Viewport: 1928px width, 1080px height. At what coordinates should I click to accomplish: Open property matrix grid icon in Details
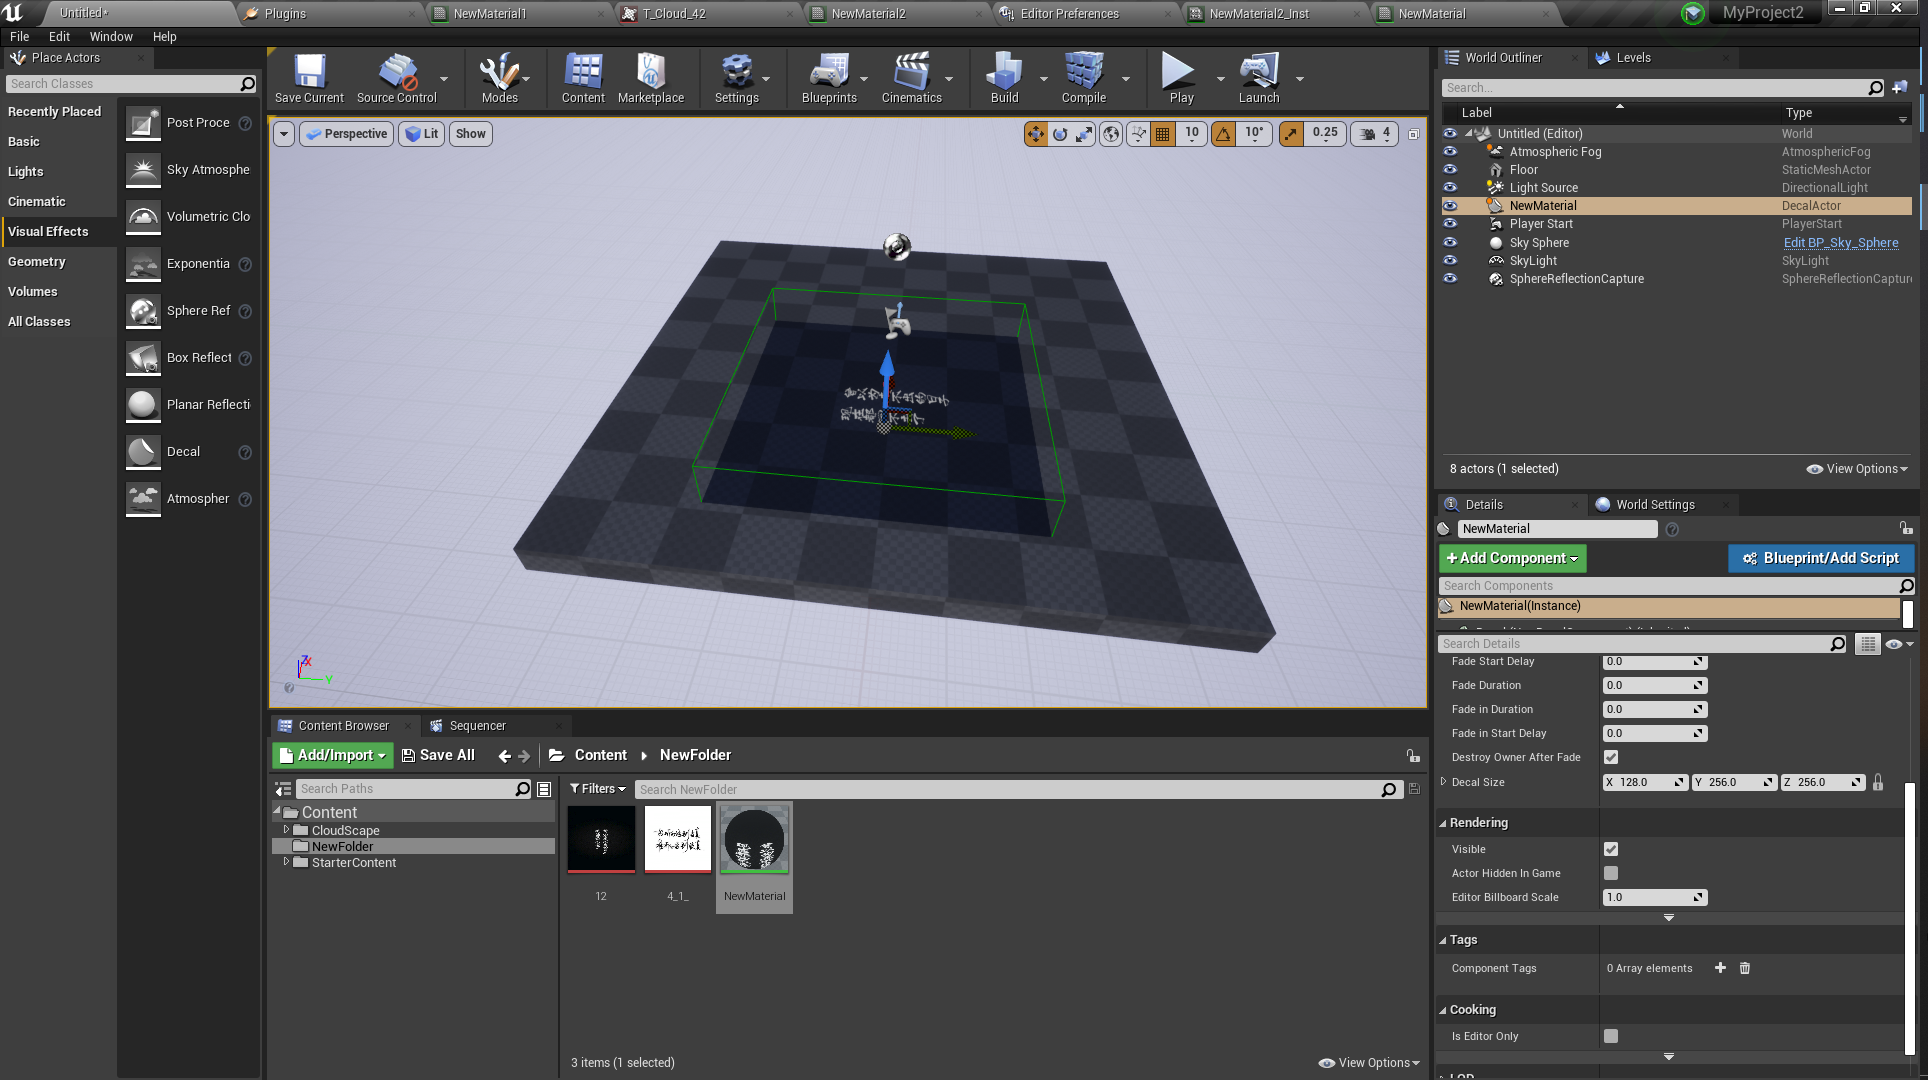pos(1867,644)
